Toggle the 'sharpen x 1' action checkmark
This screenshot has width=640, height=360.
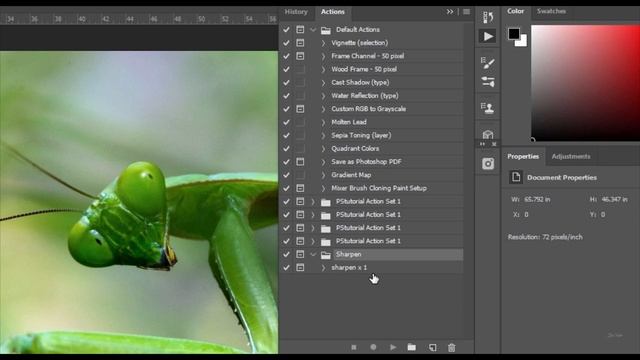pyautogui.click(x=286, y=268)
